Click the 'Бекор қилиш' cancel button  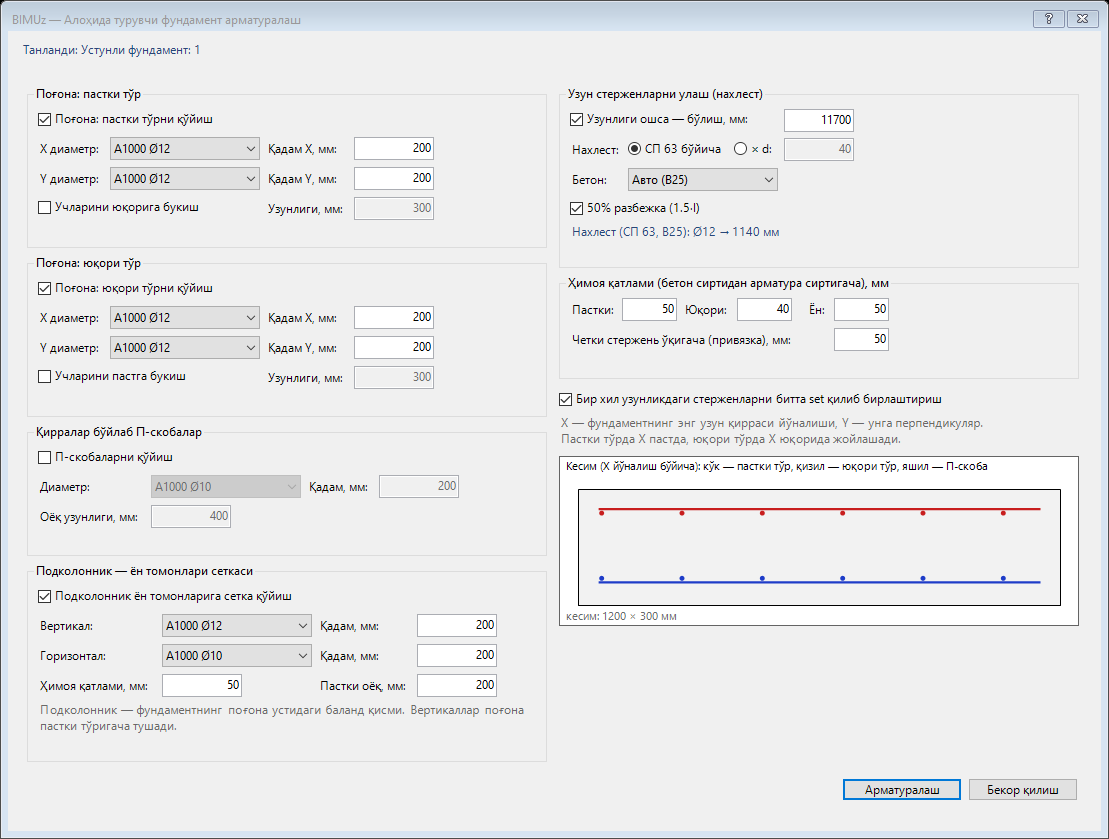[1023, 789]
